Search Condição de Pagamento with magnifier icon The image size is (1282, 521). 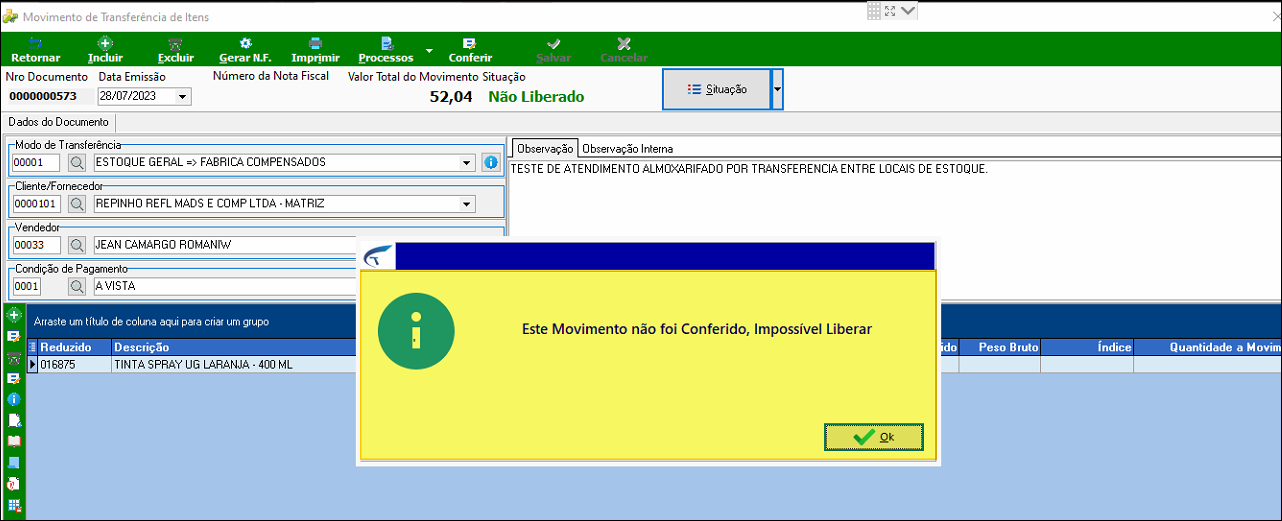77,287
